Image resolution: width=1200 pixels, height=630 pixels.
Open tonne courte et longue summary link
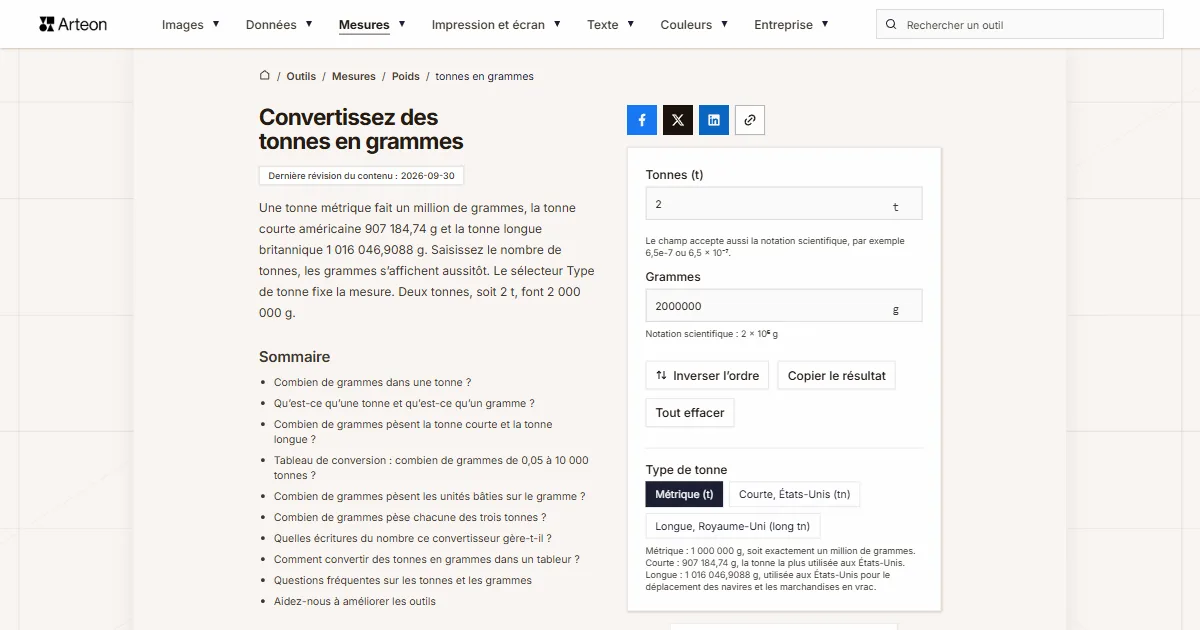point(413,431)
